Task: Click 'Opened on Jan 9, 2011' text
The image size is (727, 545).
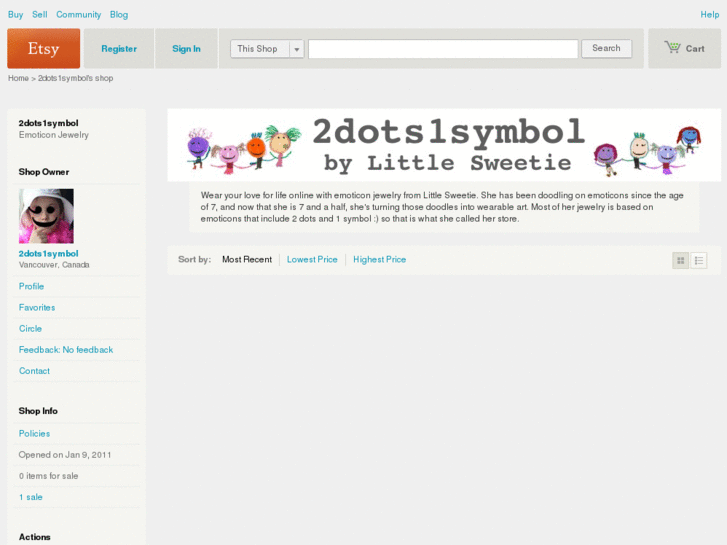Action: coord(65,455)
